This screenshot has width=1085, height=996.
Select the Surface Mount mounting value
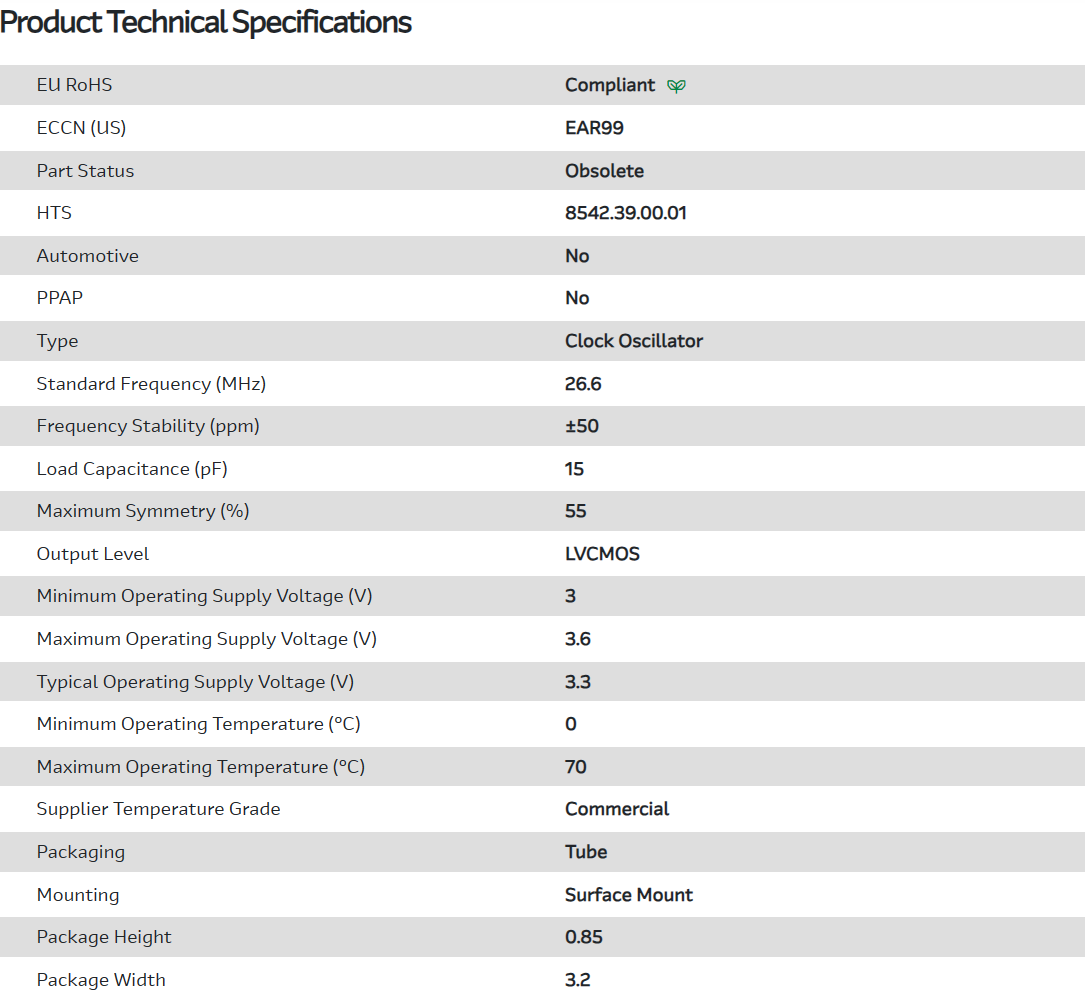(628, 895)
